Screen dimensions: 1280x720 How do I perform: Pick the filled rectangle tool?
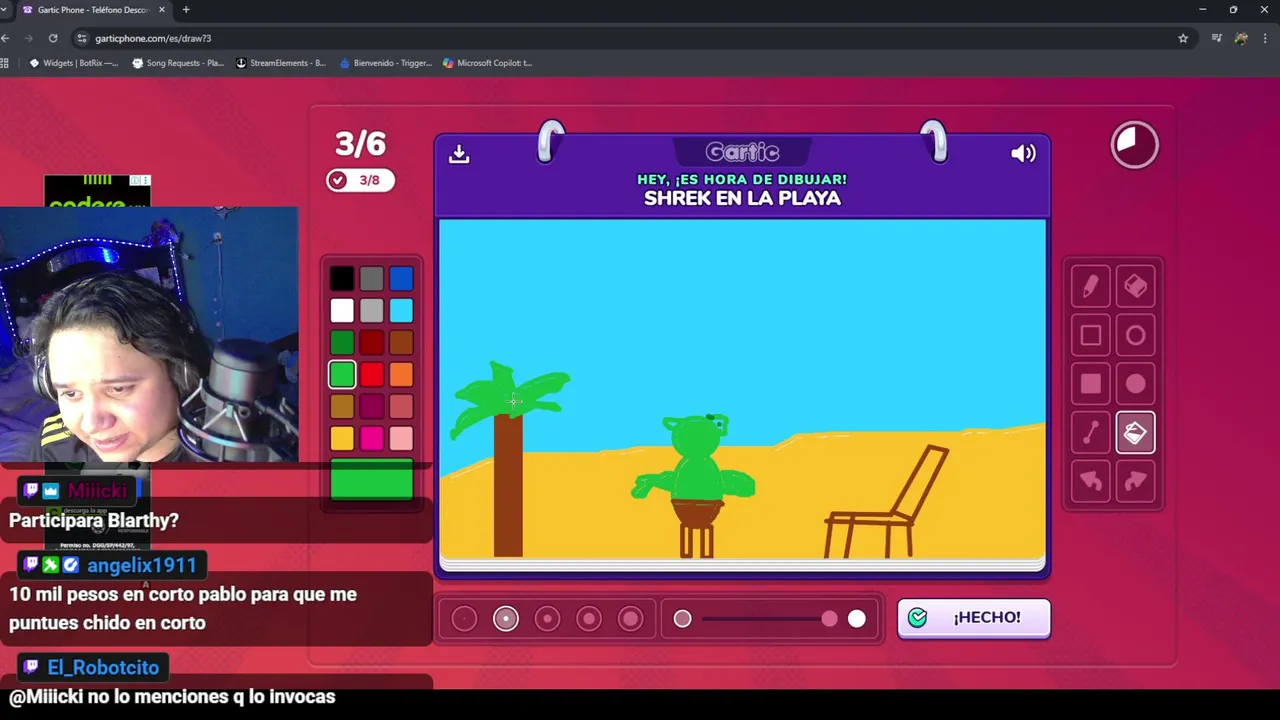[x=1091, y=384]
